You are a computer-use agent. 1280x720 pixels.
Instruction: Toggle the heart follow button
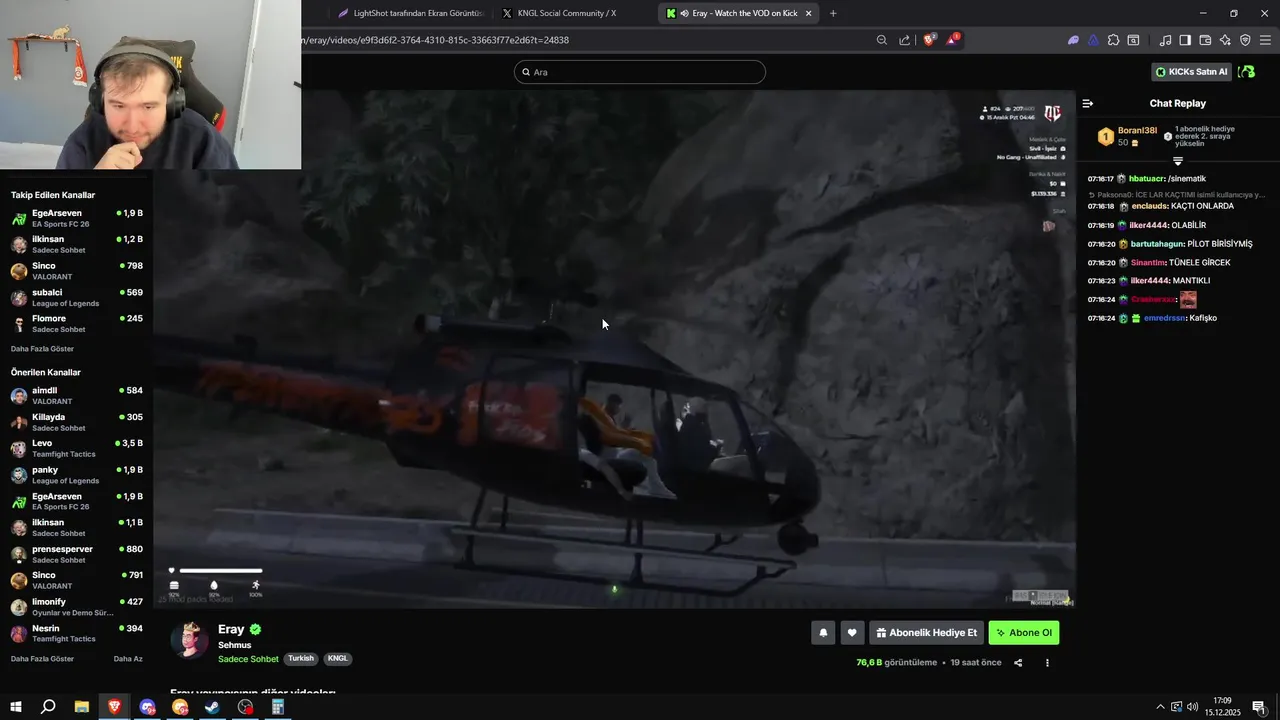coord(852,632)
